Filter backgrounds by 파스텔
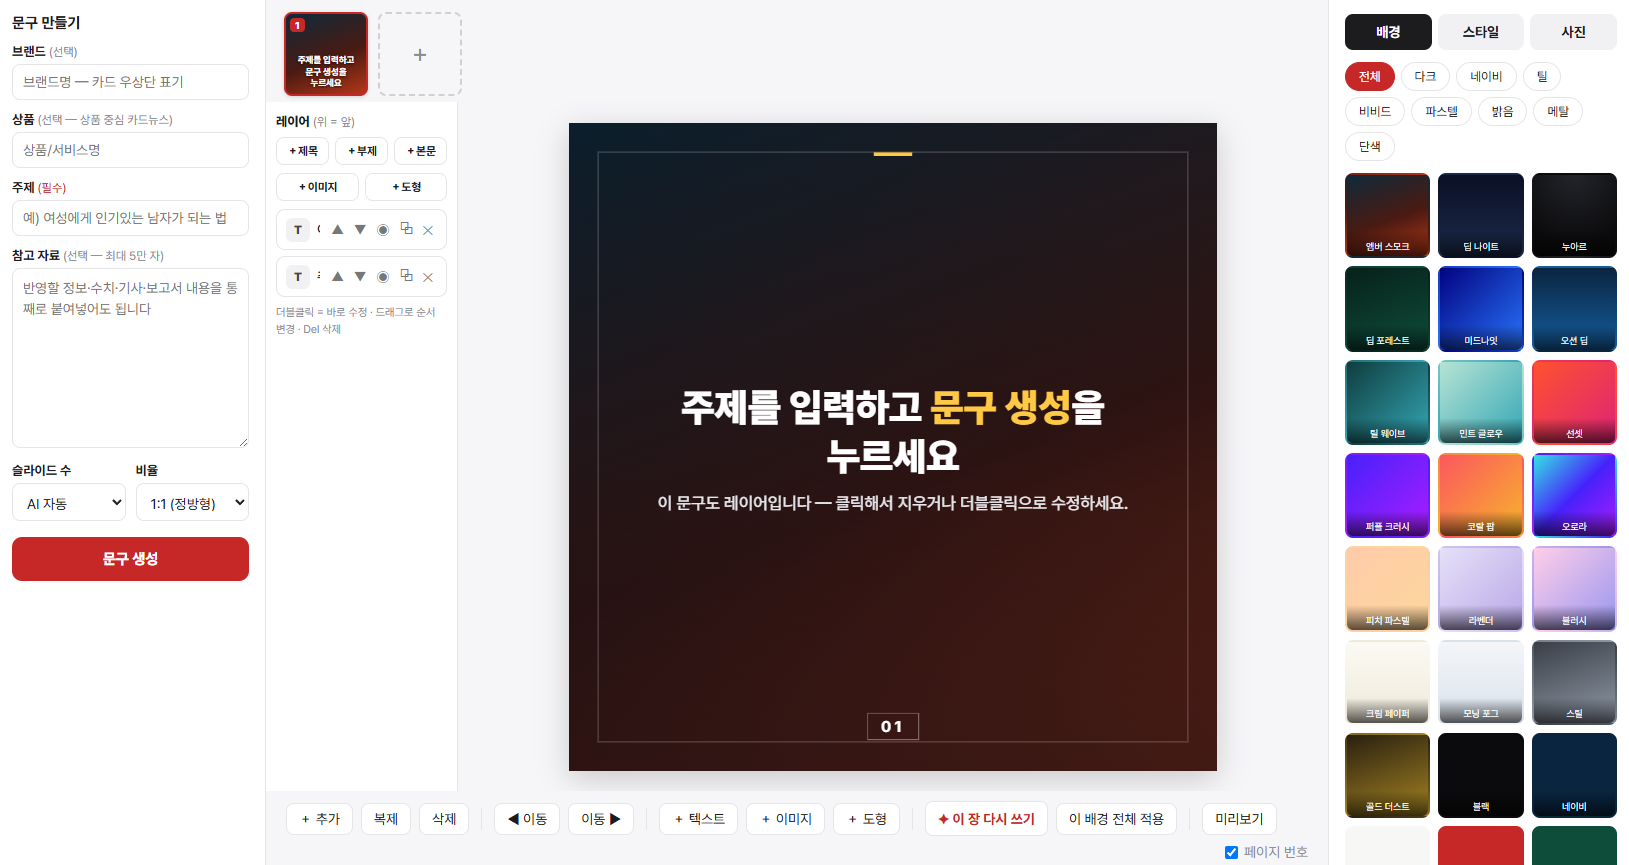This screenshot has width=1629, height=865. 1441,112
